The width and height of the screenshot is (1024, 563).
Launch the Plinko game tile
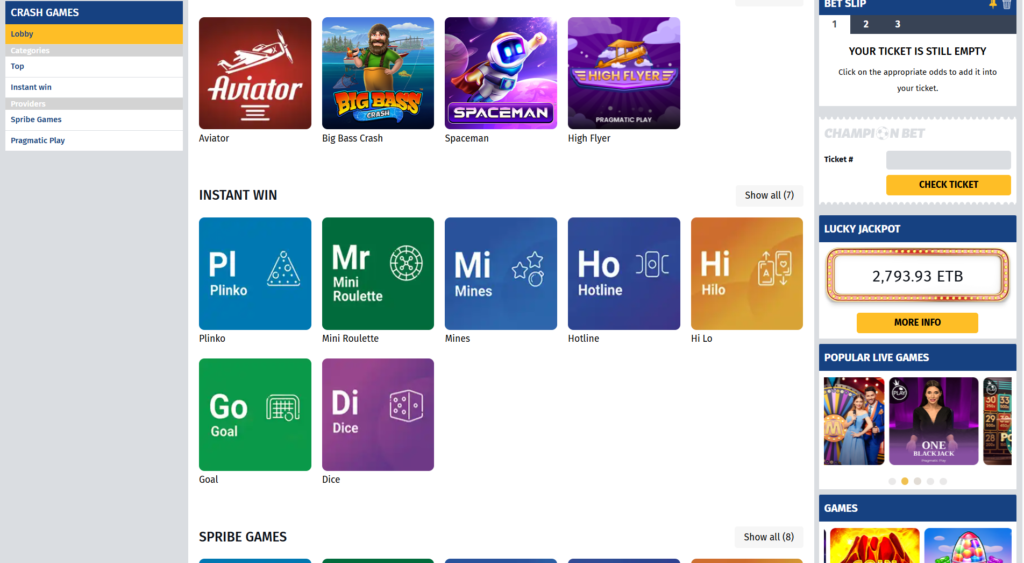(255, 273)
